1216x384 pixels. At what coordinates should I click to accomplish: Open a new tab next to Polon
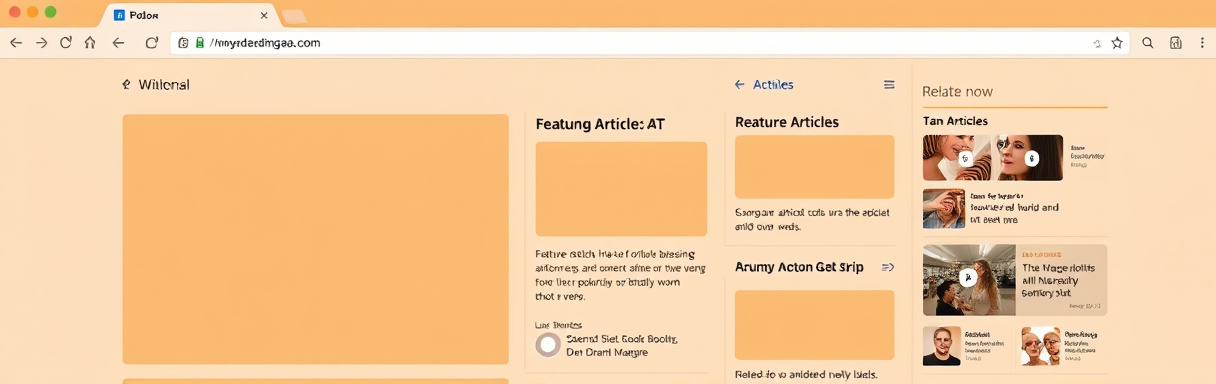pyautogui.click(x=294, y=17)
